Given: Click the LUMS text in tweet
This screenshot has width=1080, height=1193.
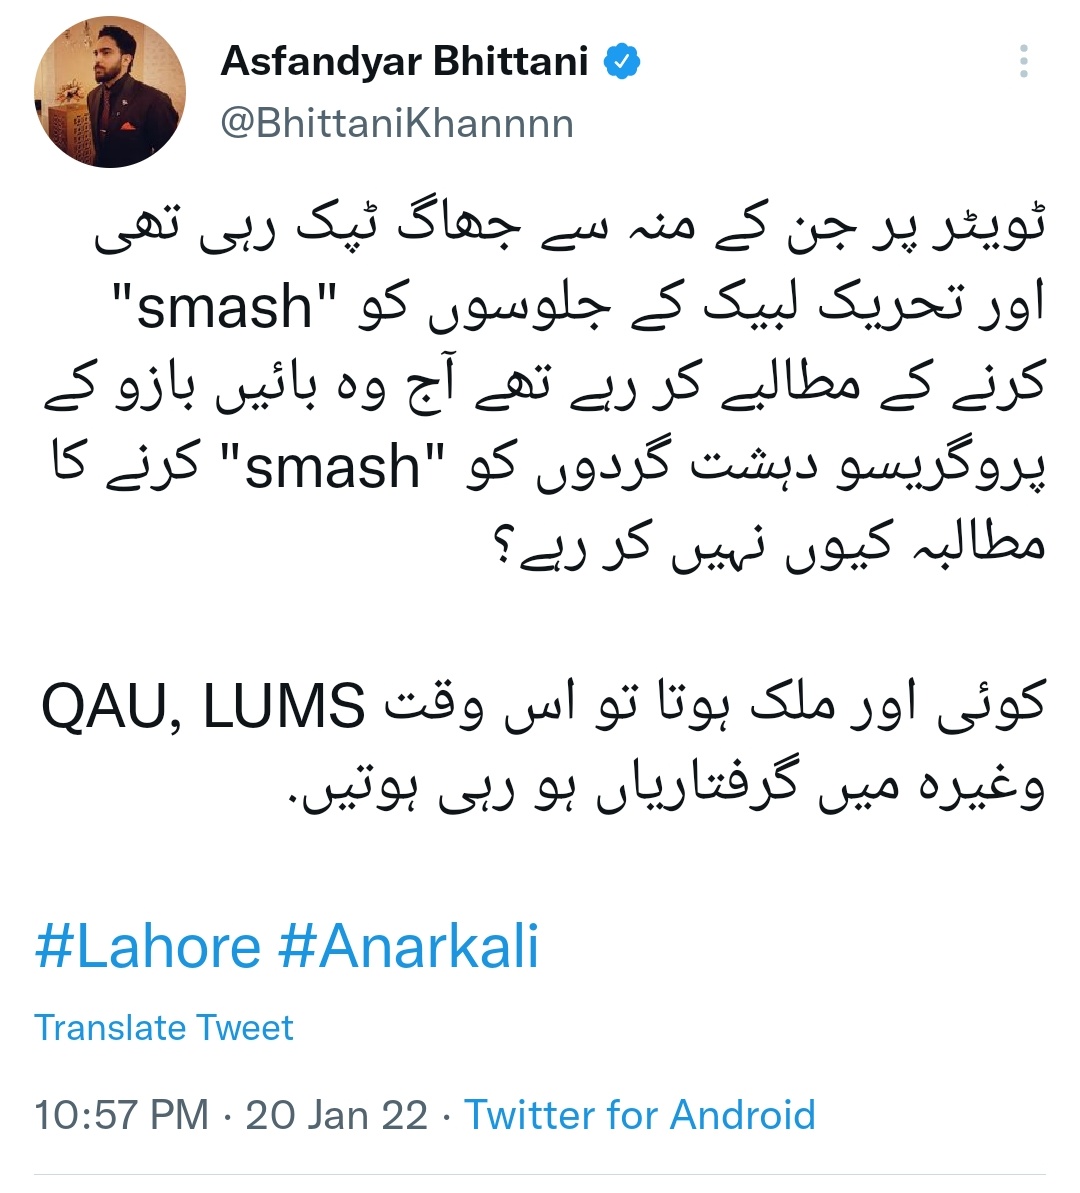Looking at the screenshot, I should pyautogui.click(x=285, y=707).
